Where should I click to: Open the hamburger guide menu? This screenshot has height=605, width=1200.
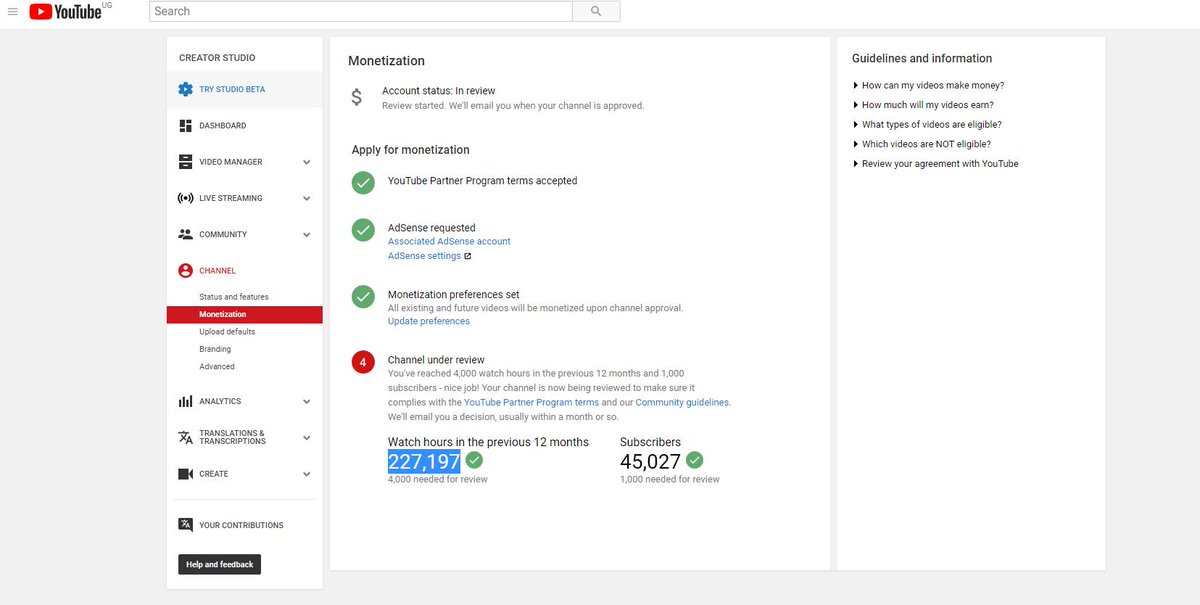pos(12,11)
